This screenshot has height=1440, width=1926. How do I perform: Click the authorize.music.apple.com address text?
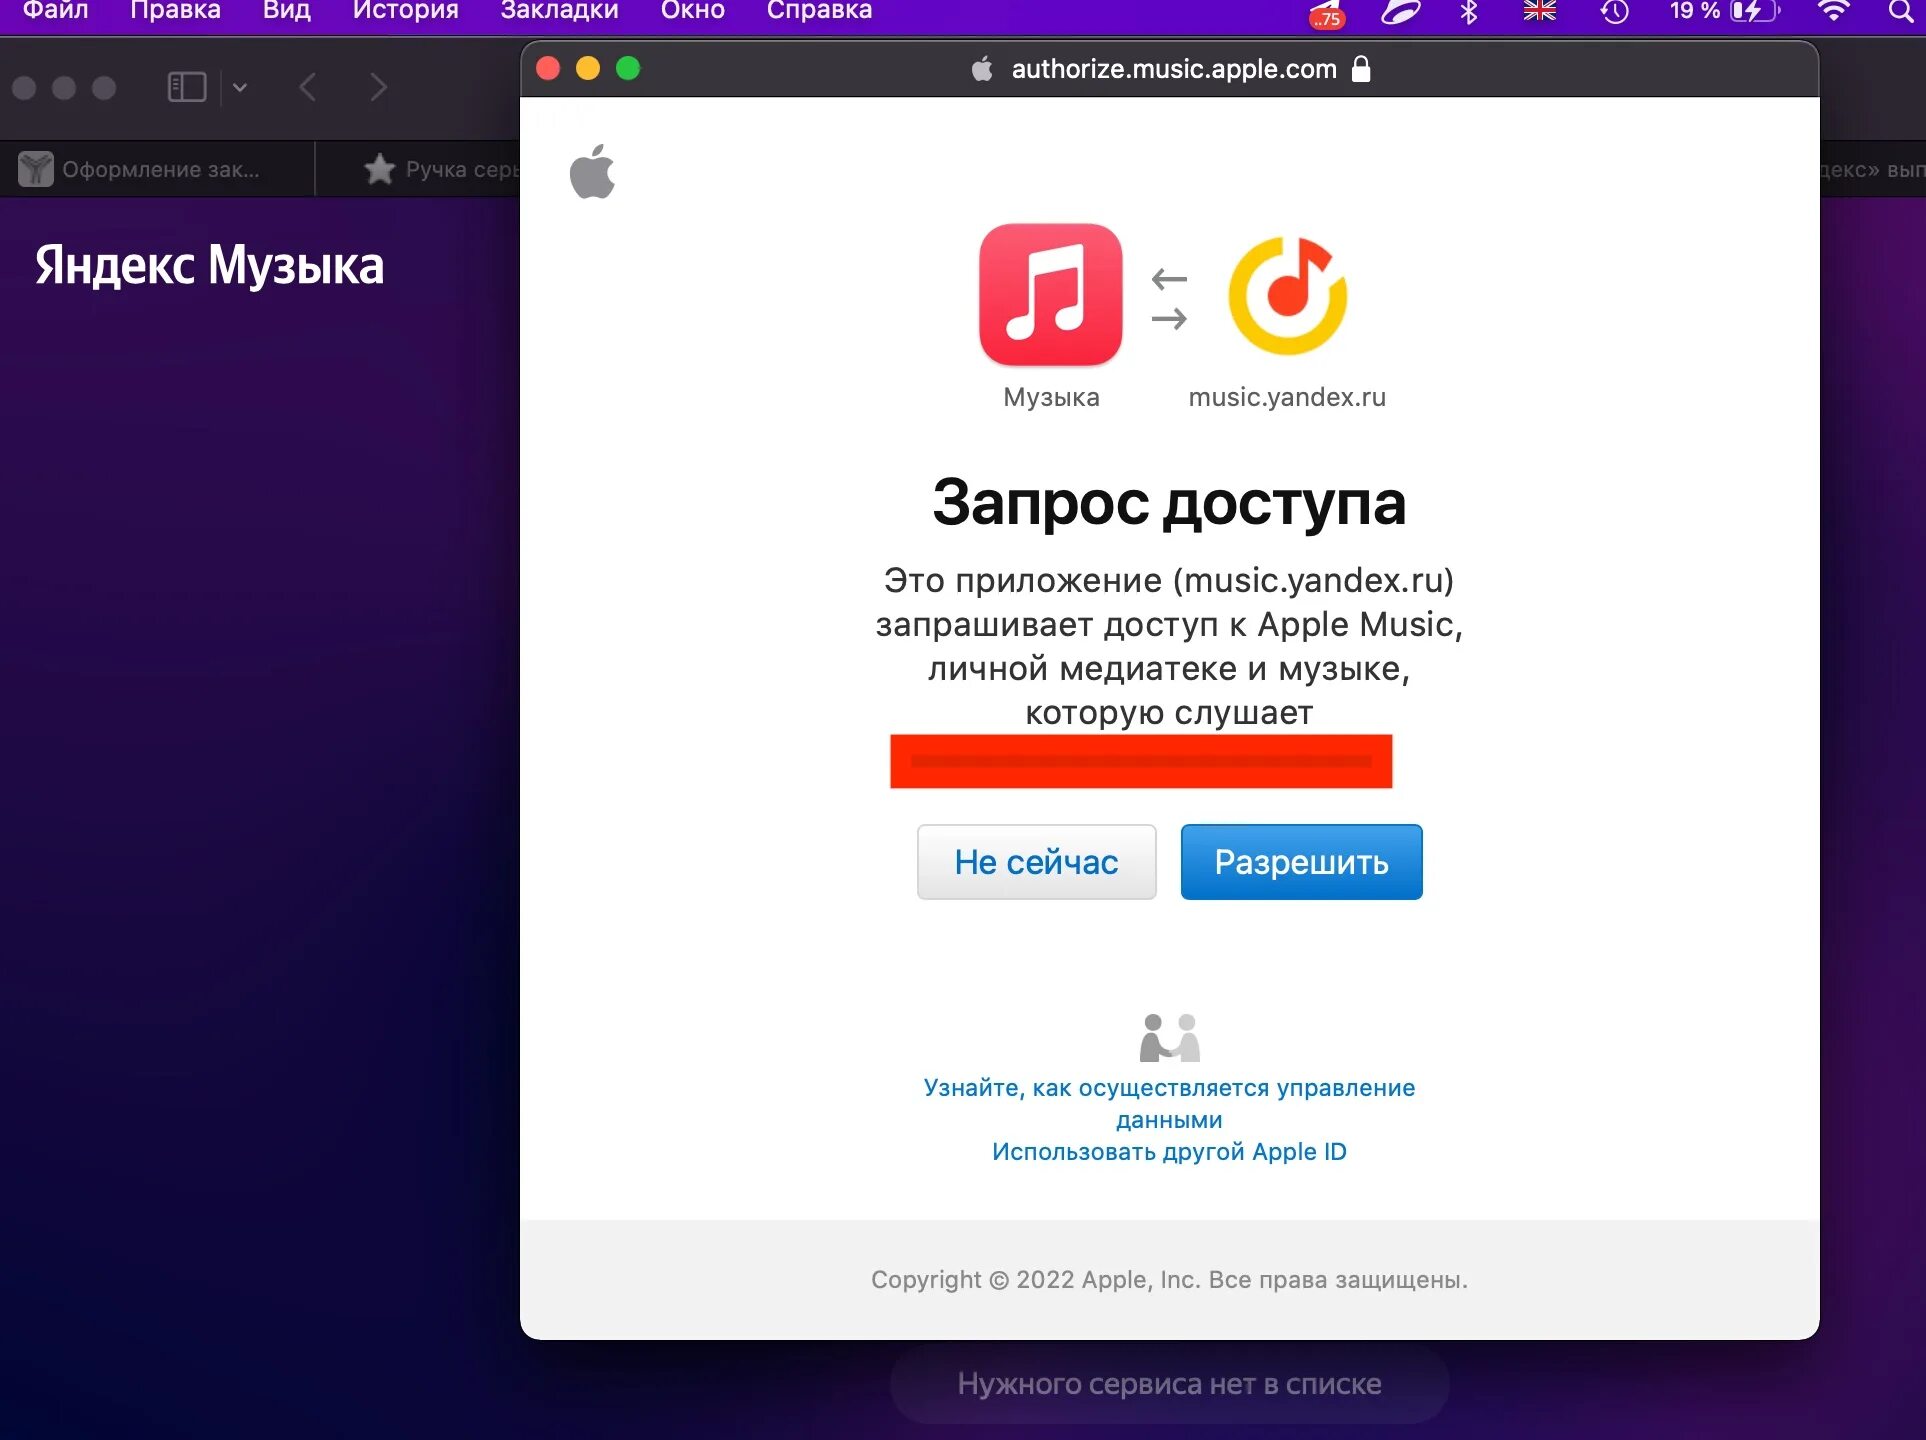[1173, 69]
